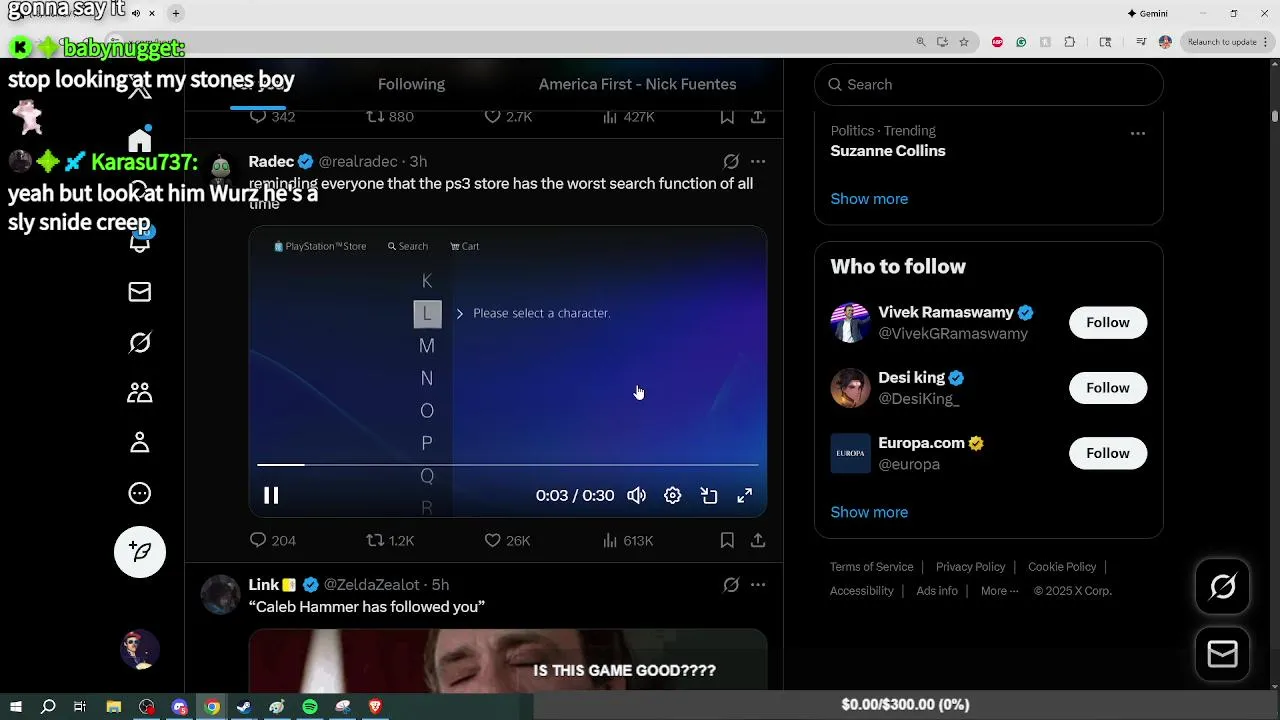This screenshot has height=720, width=1280.
Task: Share the top tweet with 427K views
Action: tap(758, 117)
